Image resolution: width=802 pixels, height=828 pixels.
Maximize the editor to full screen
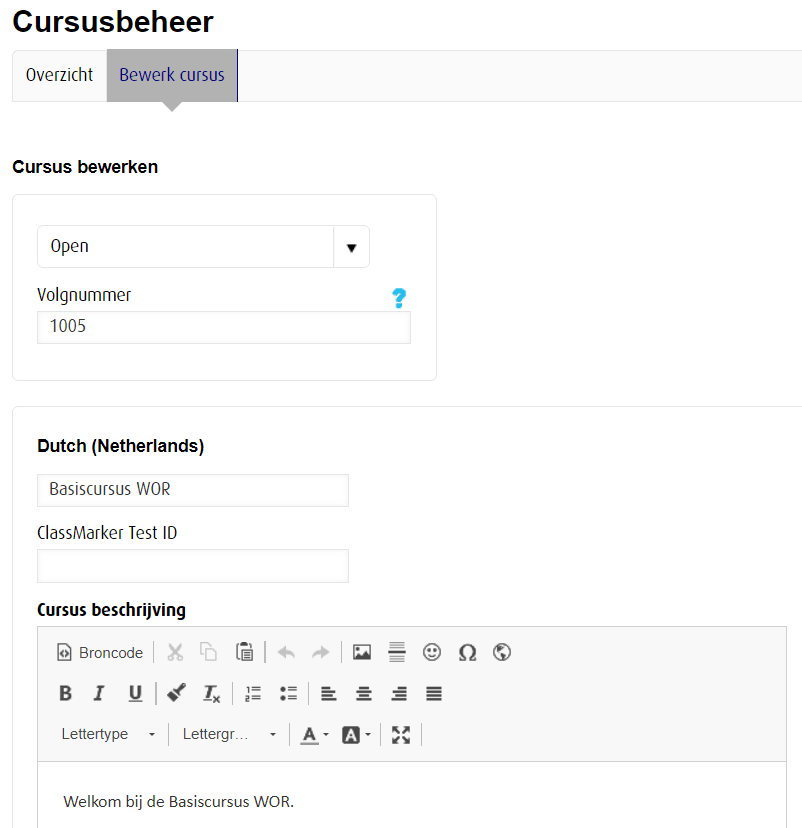(401, 735)
